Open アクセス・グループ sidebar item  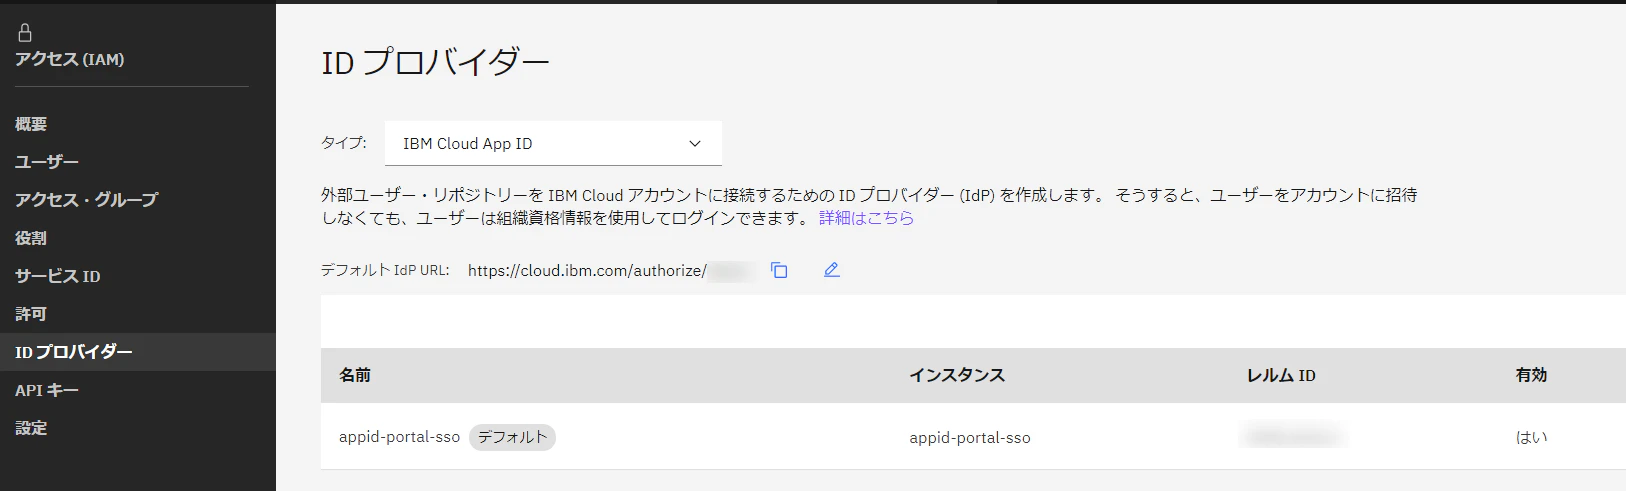[87, 200]
